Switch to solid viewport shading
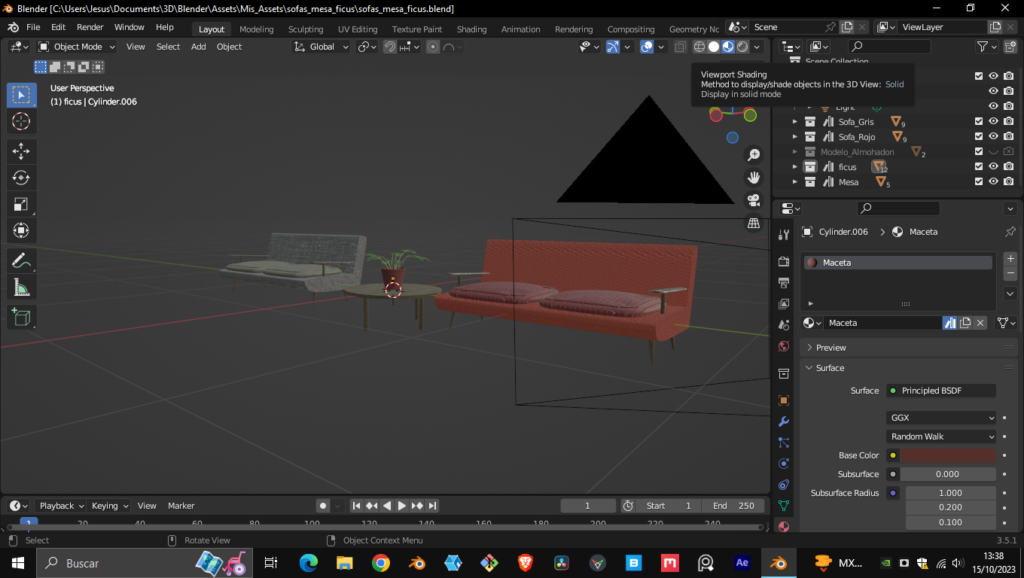The width and height of the screenshot is (1024, 578). pos(714,46)
